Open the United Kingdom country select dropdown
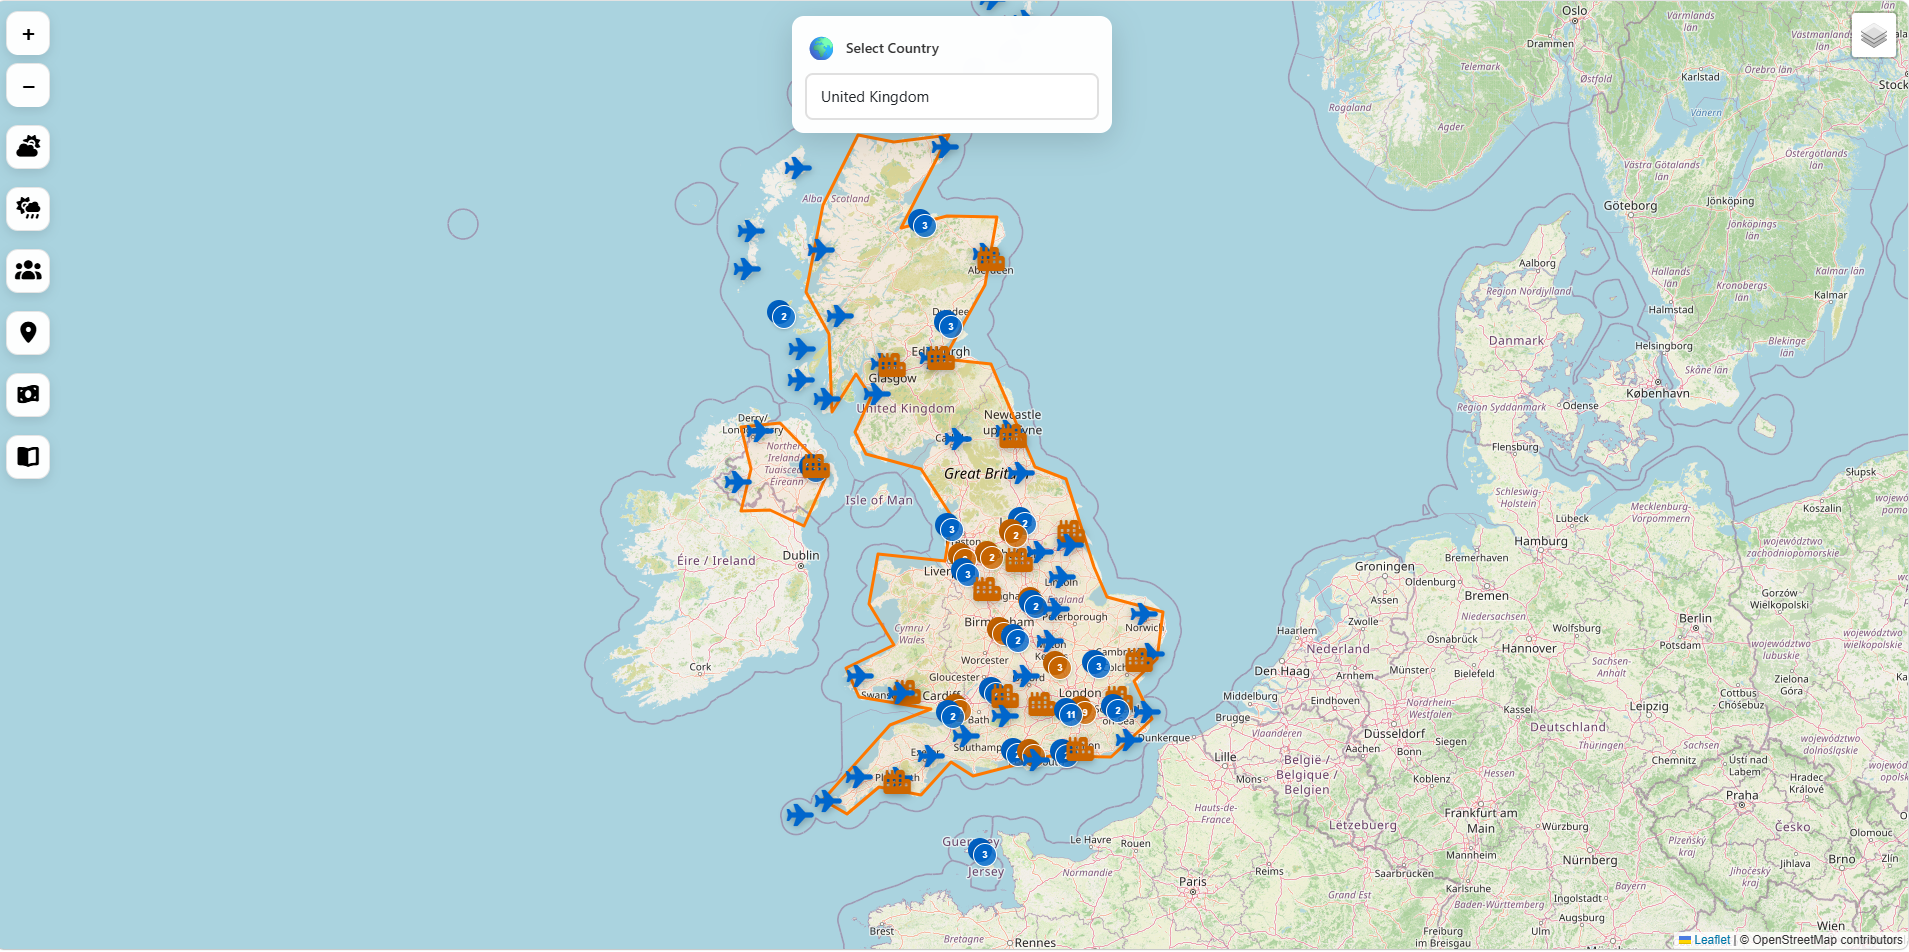 click(952, 97)
